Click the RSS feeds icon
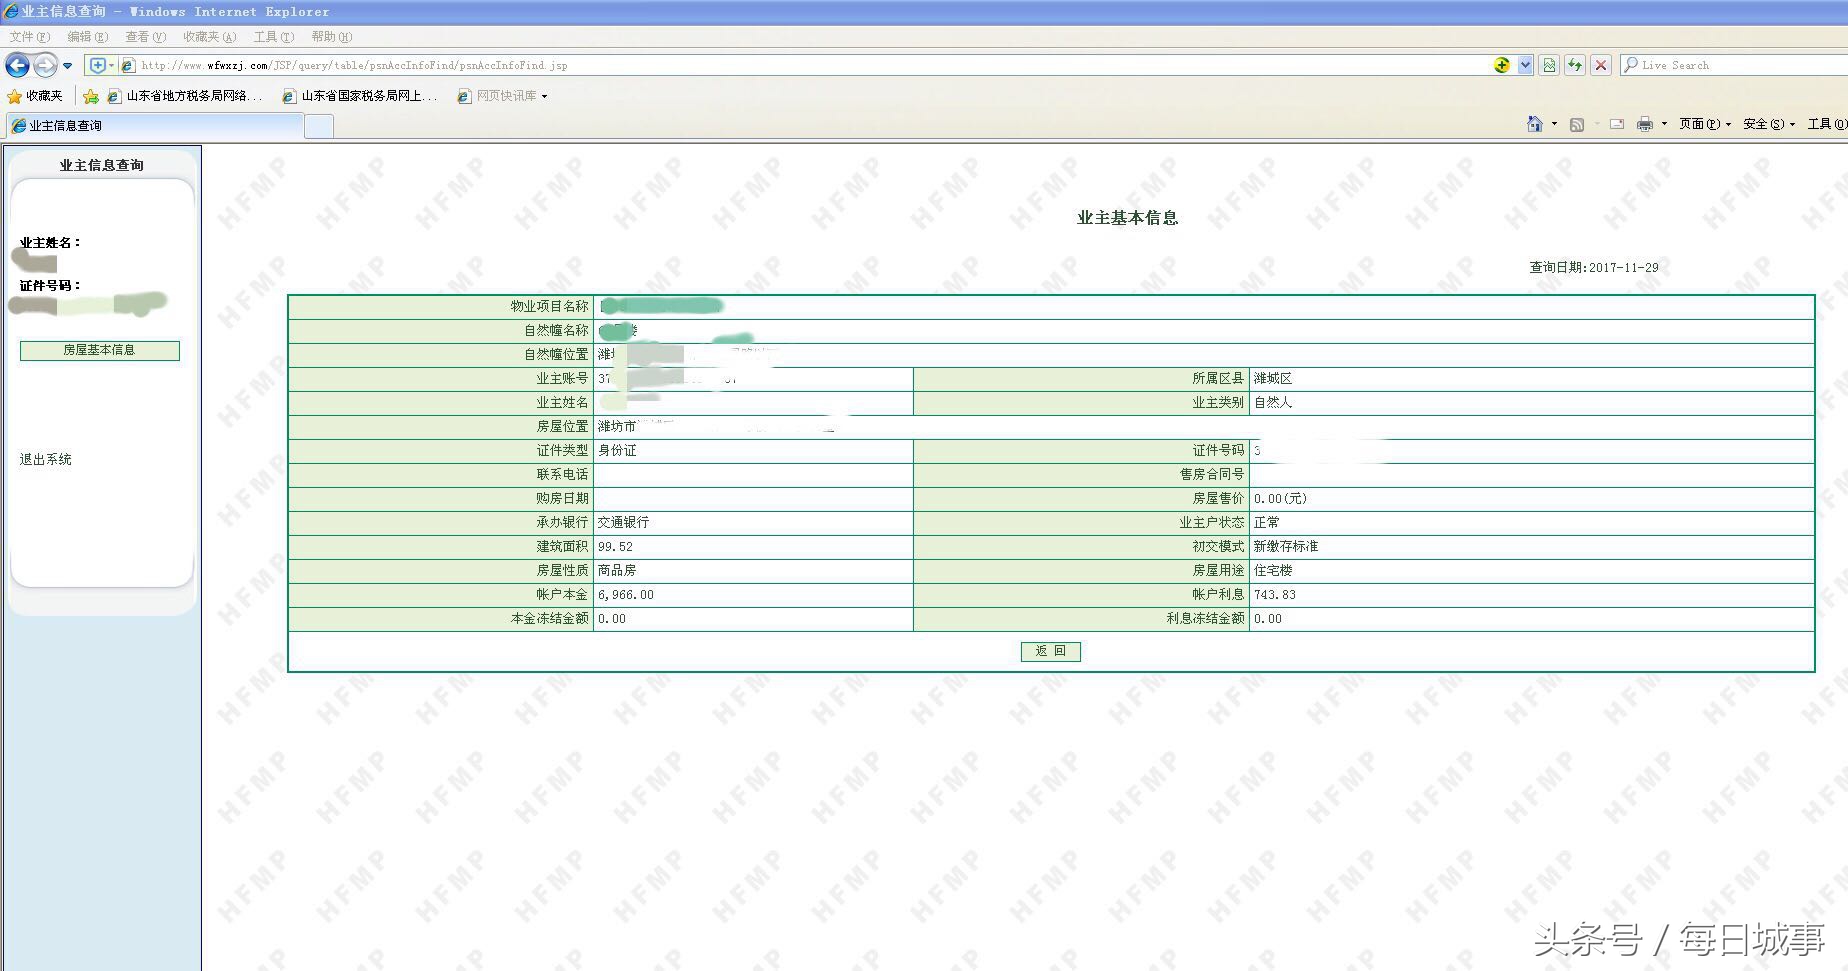The image size is (1848, 971). coord(1577,124)
